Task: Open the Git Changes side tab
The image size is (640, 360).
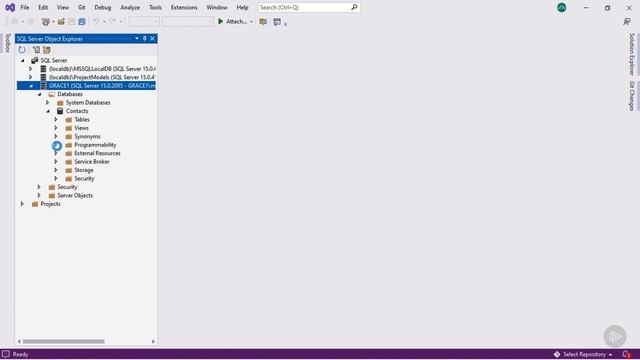Action: click(631, 96)
